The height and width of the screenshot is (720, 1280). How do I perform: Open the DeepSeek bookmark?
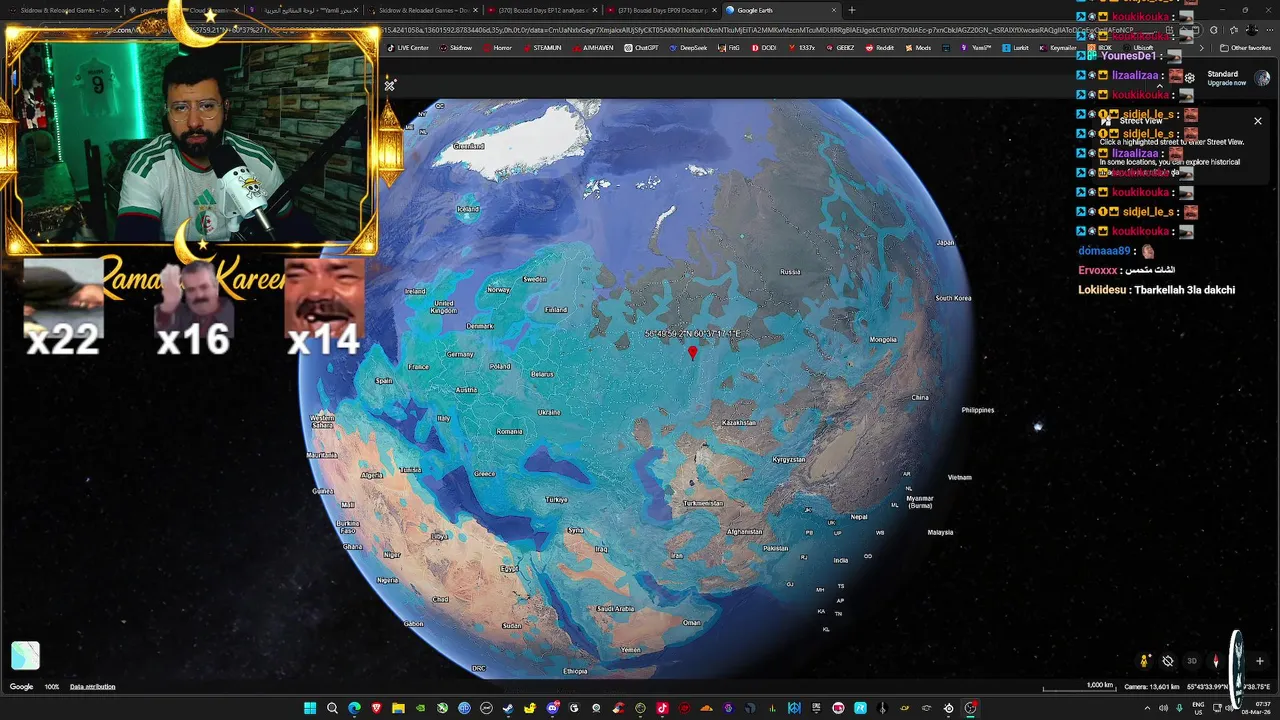(689, 48)
